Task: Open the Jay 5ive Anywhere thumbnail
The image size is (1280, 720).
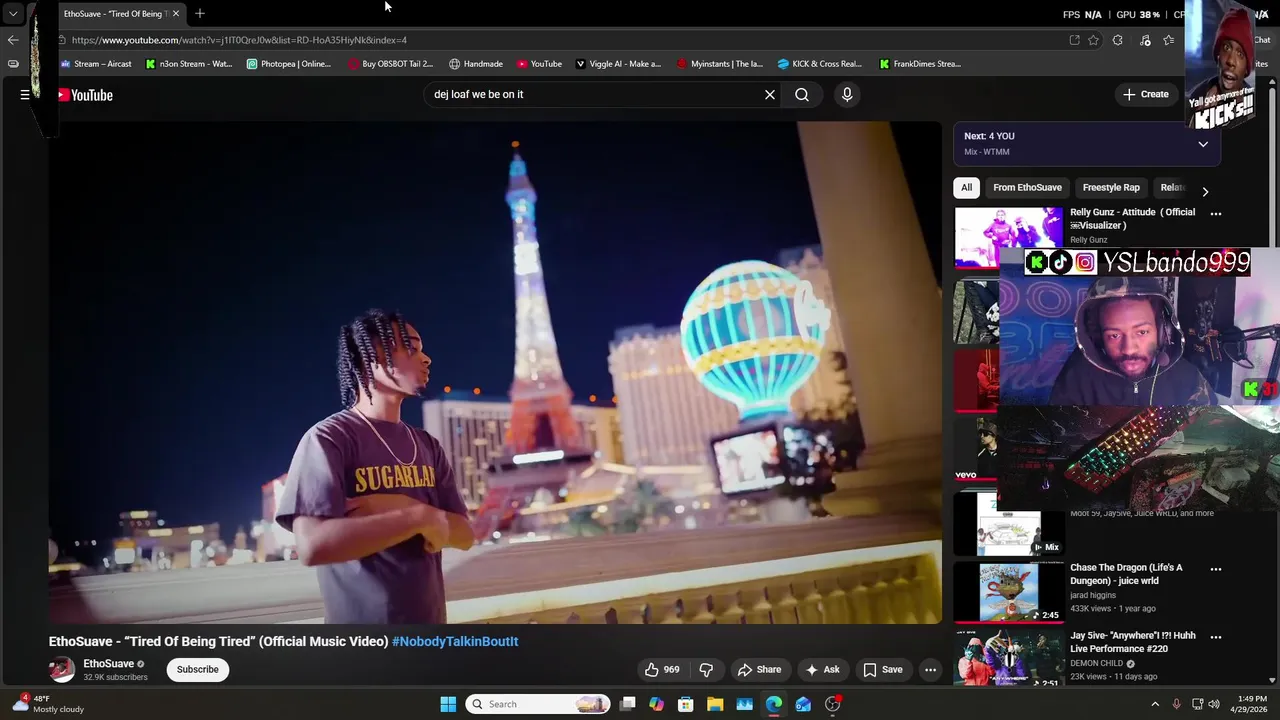Action: click(x=1009, y=657)
